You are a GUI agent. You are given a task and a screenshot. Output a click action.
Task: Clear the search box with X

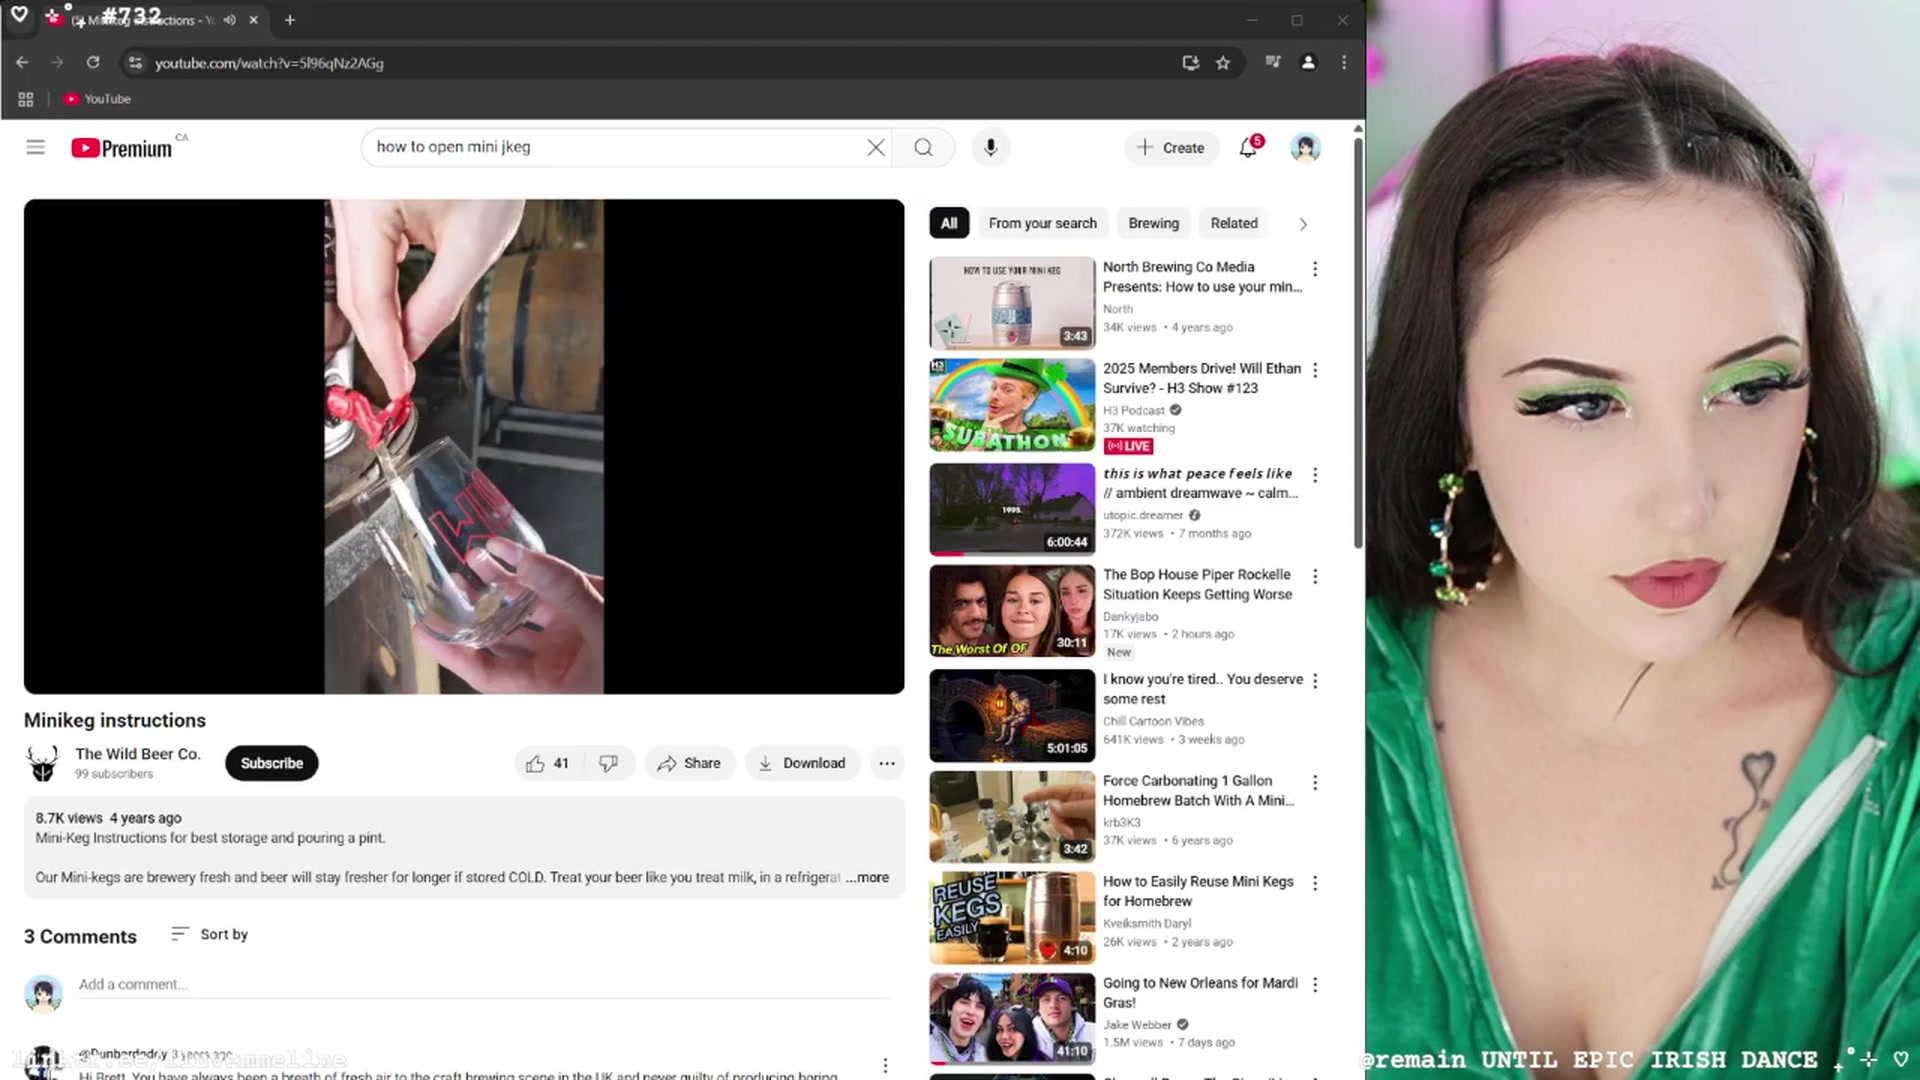point(875,148)
